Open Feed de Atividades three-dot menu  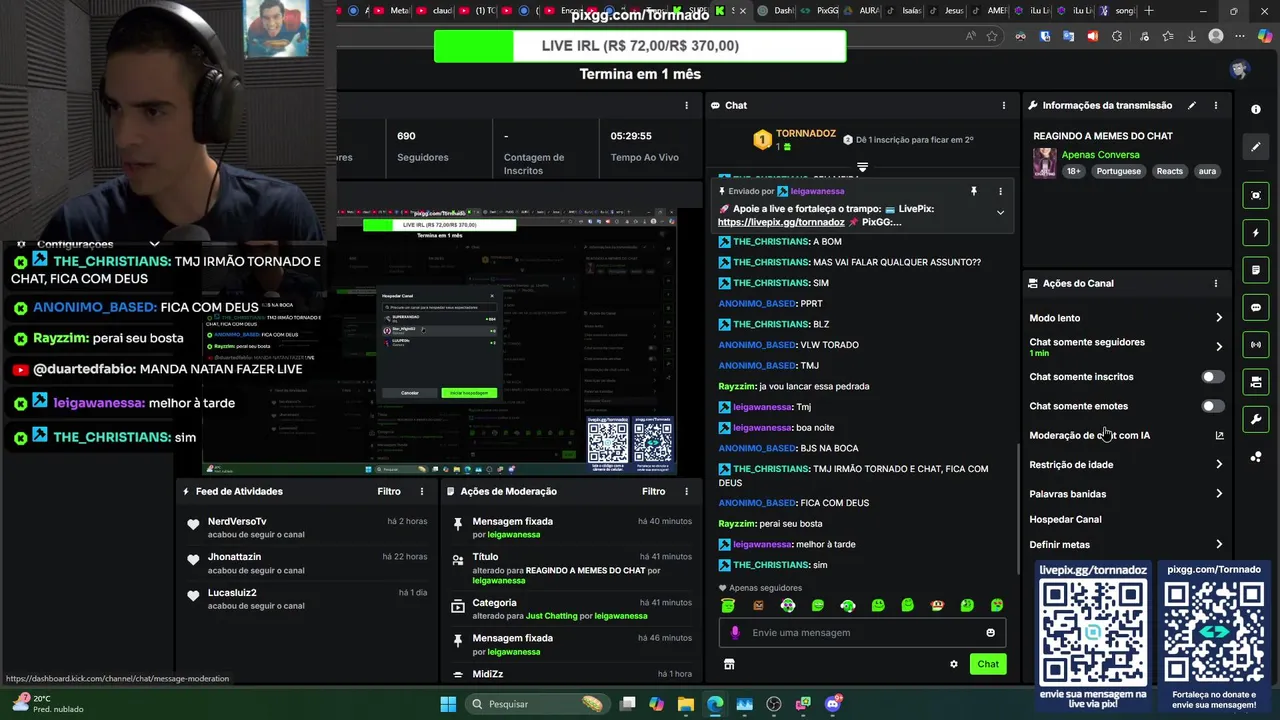point(422,491)
